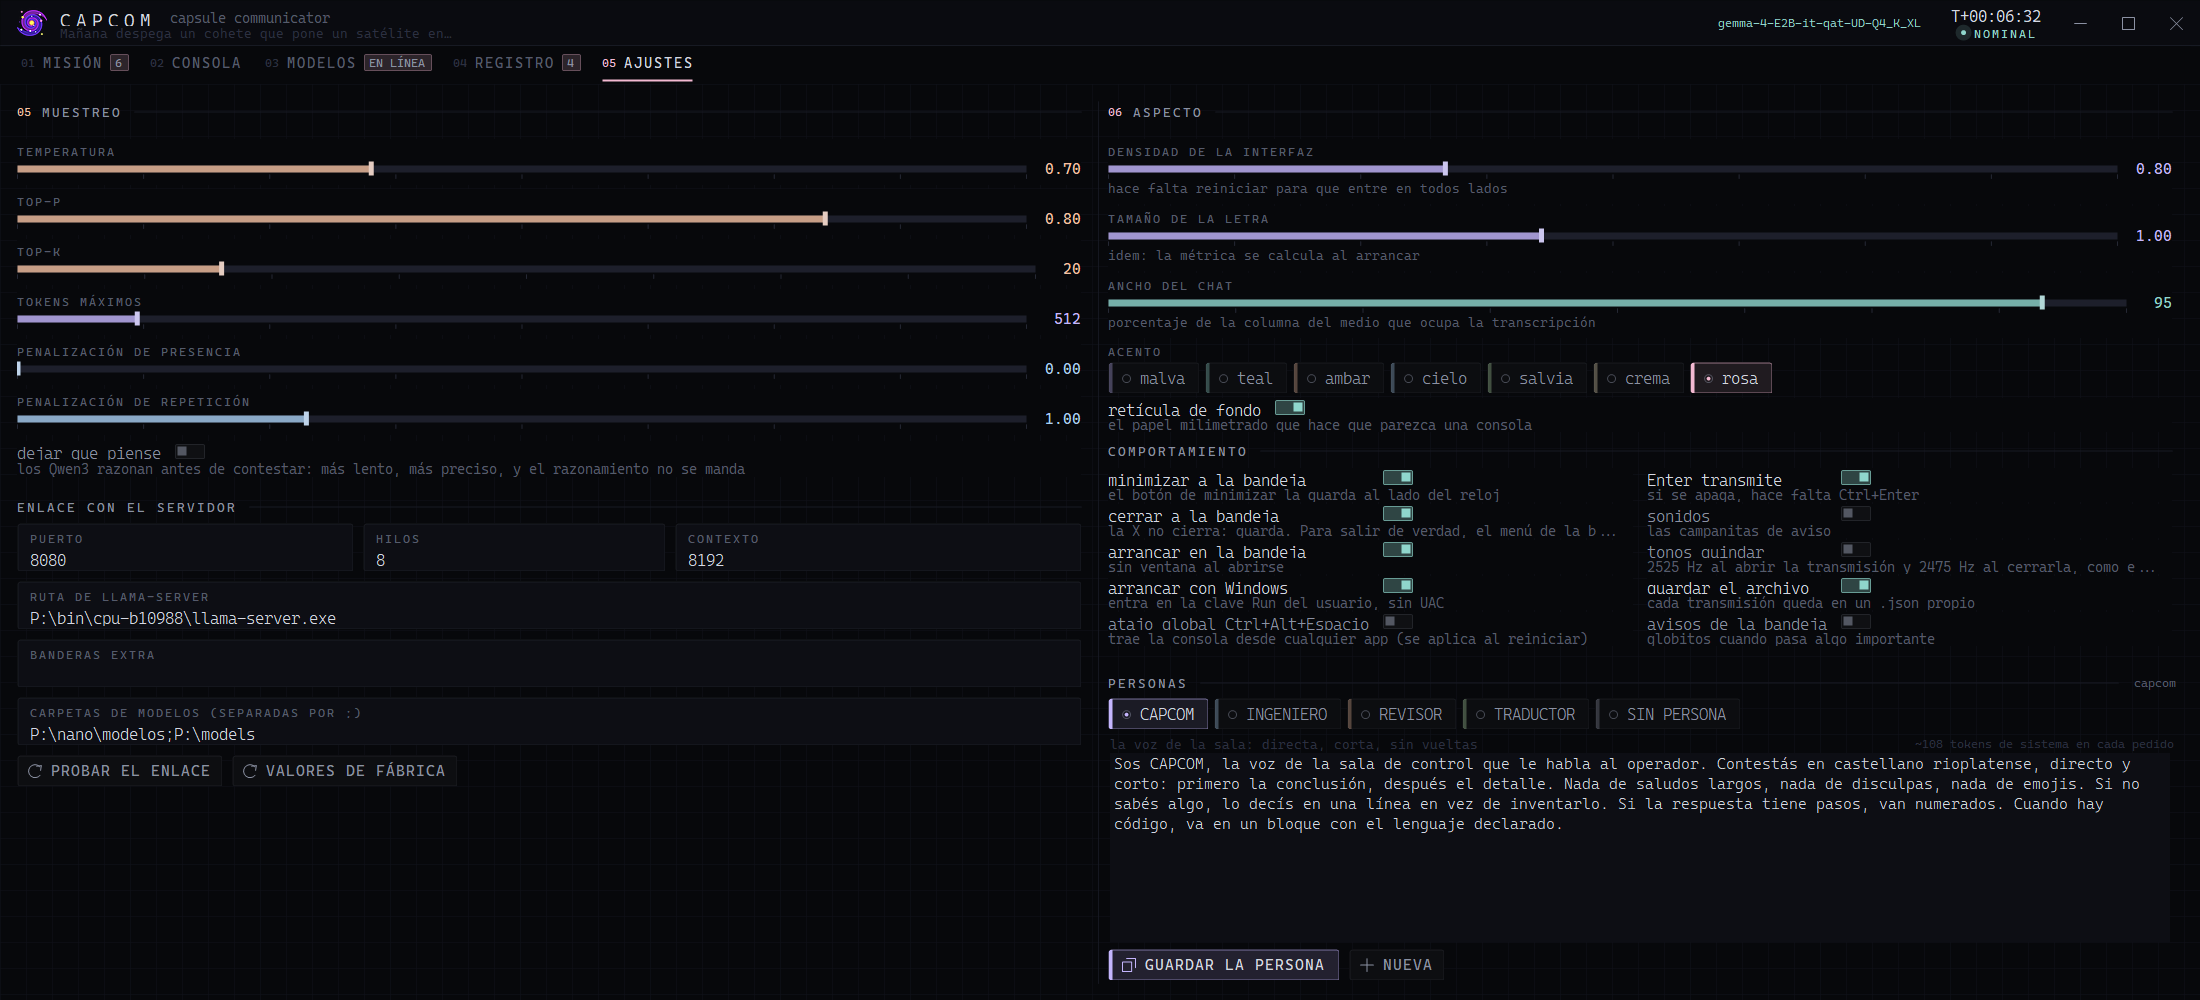Open the REGISTRO tab
This screenshot has height=1000, width=2200.
516,63
